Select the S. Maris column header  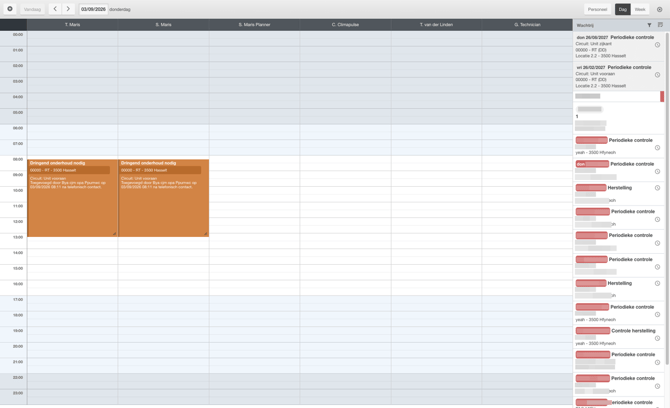click(163, 25)
